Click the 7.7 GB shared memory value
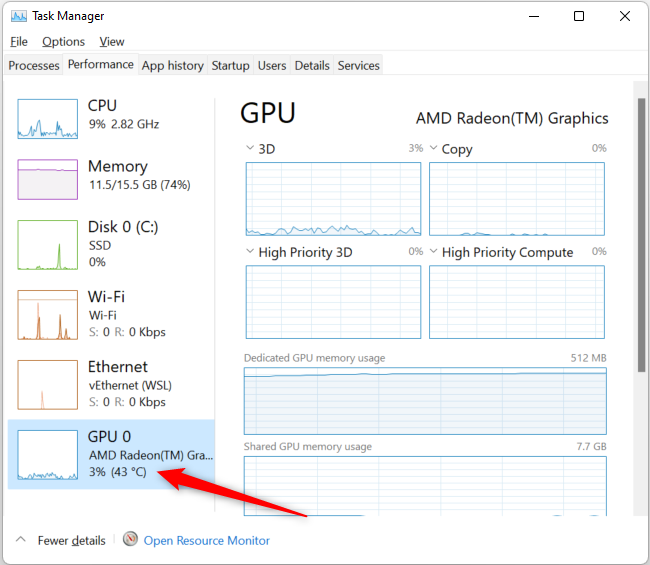650x565 pixels. point(591,446)
